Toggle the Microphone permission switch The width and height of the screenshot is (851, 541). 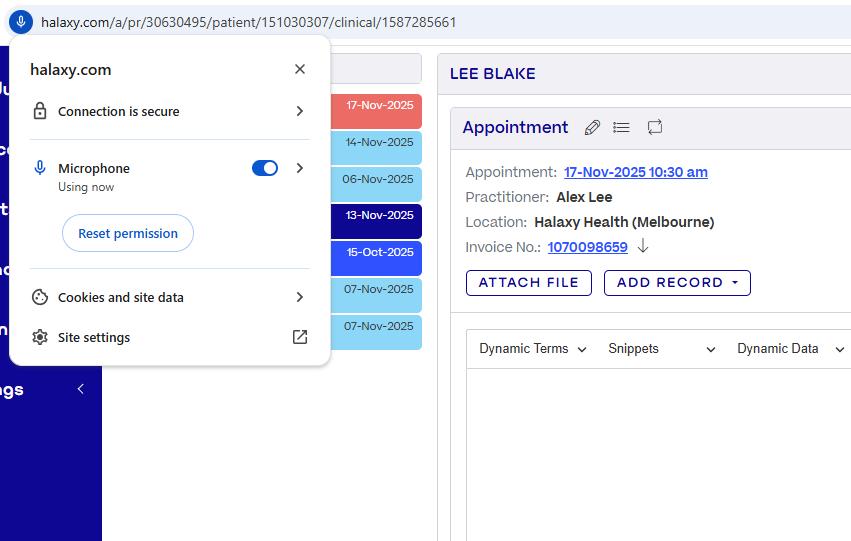(x=265, y=168)
